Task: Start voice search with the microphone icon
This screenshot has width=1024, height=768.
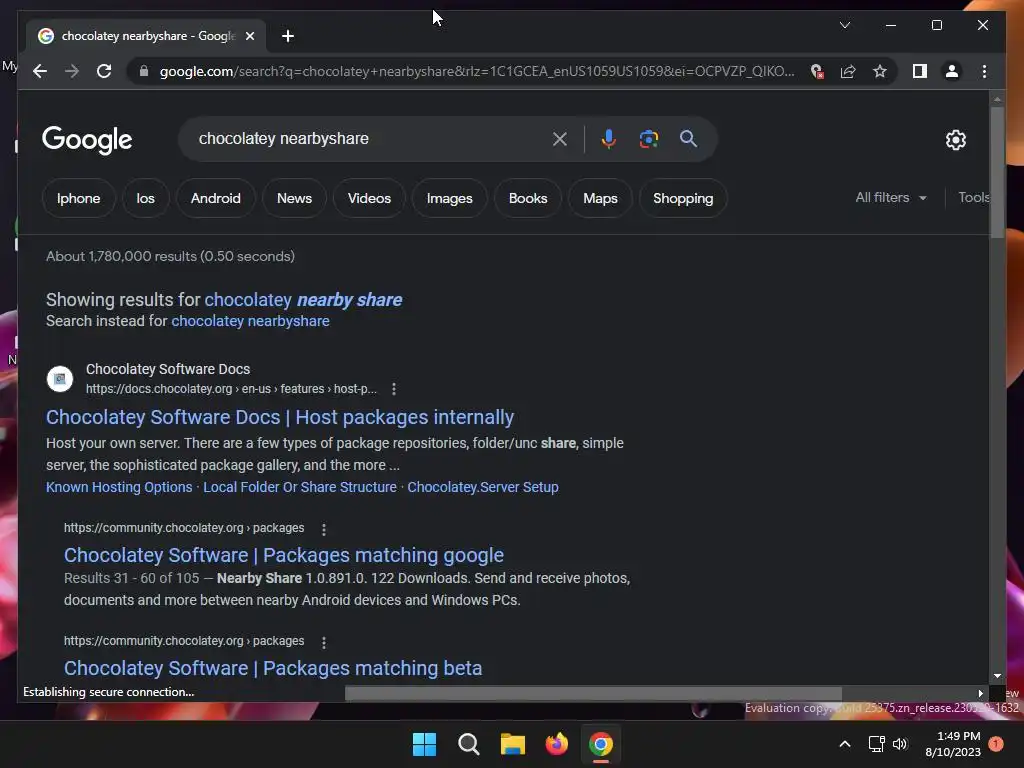Action: tap(609, 139)
